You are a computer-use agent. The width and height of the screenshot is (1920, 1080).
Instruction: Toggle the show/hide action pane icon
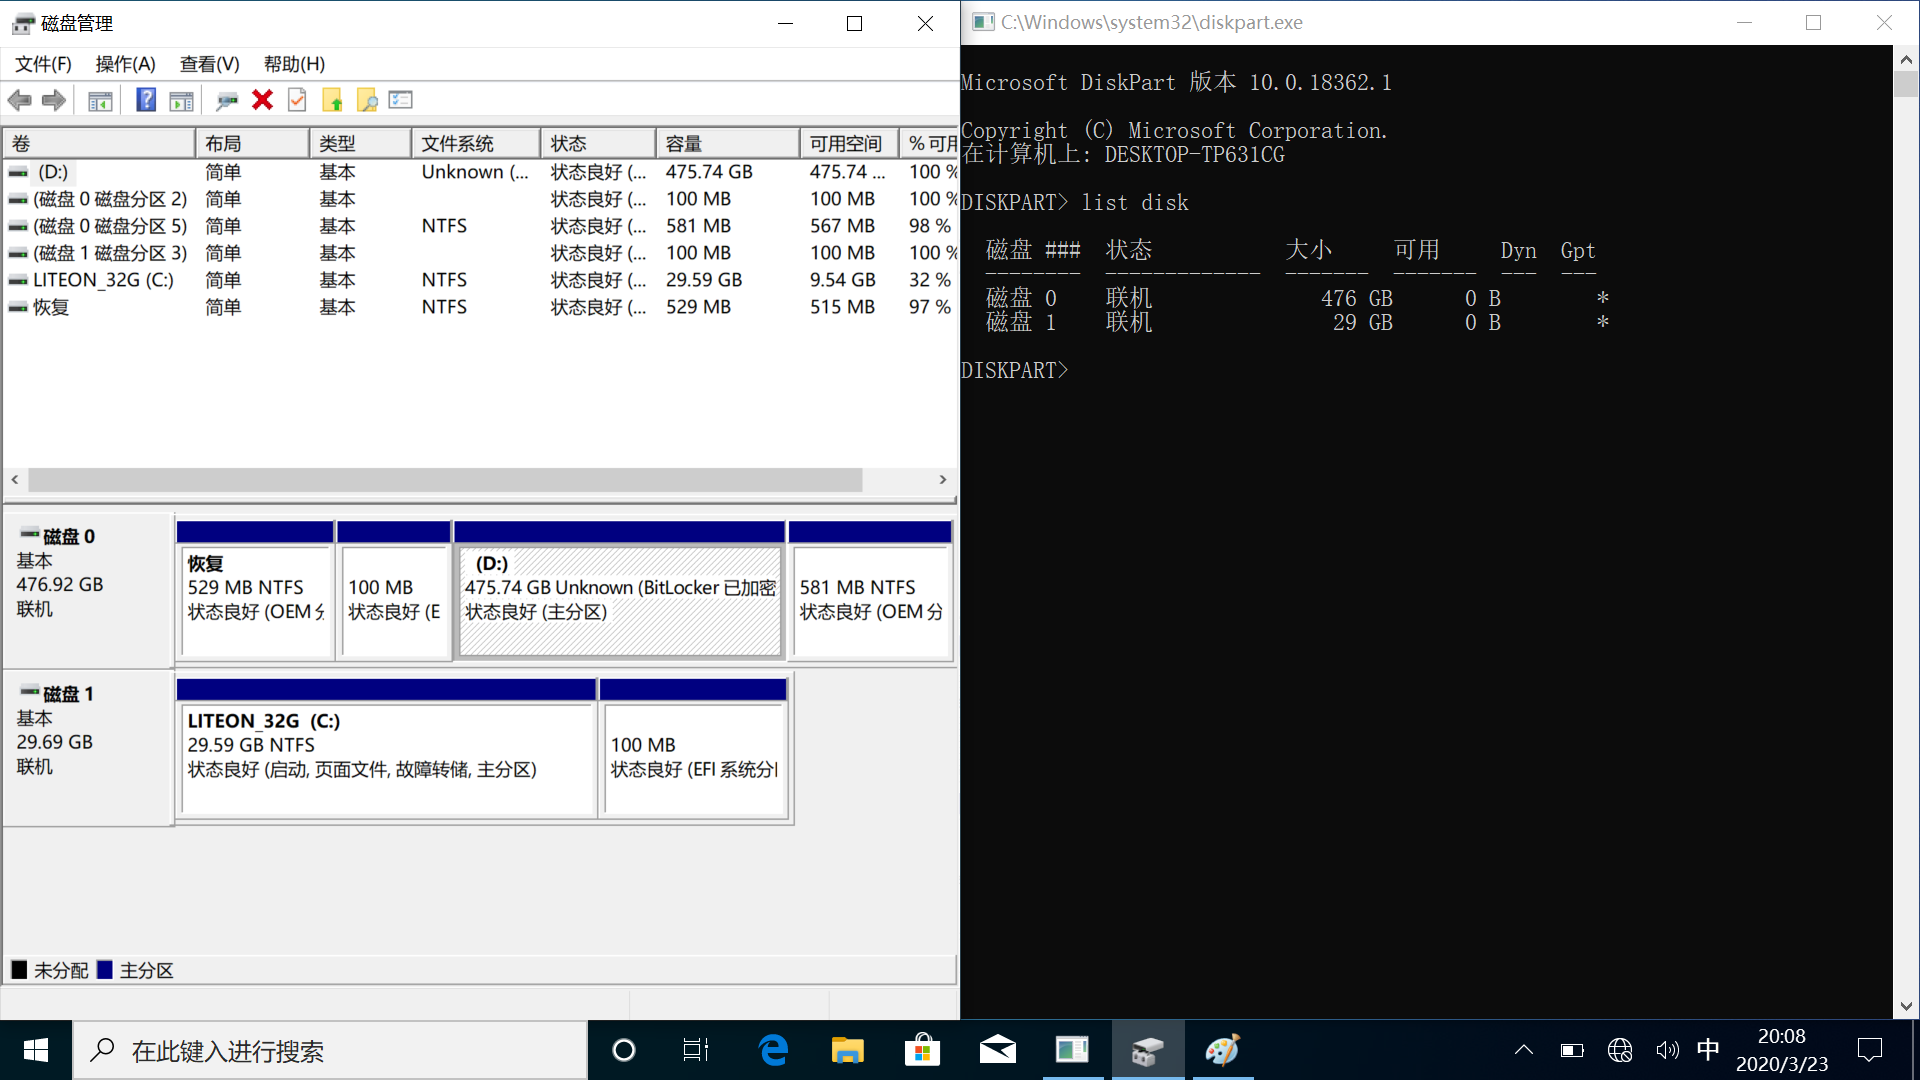[181, 100]
